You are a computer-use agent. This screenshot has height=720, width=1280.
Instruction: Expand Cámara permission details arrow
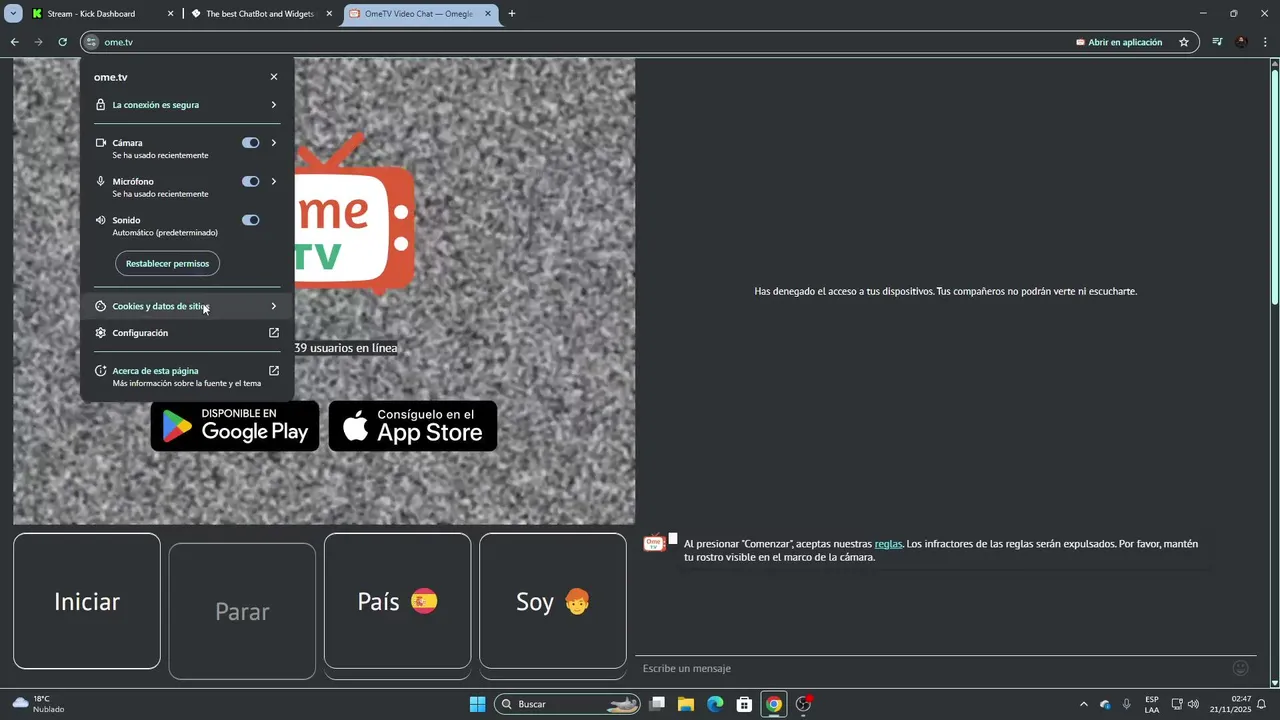(x=274, y=143)
